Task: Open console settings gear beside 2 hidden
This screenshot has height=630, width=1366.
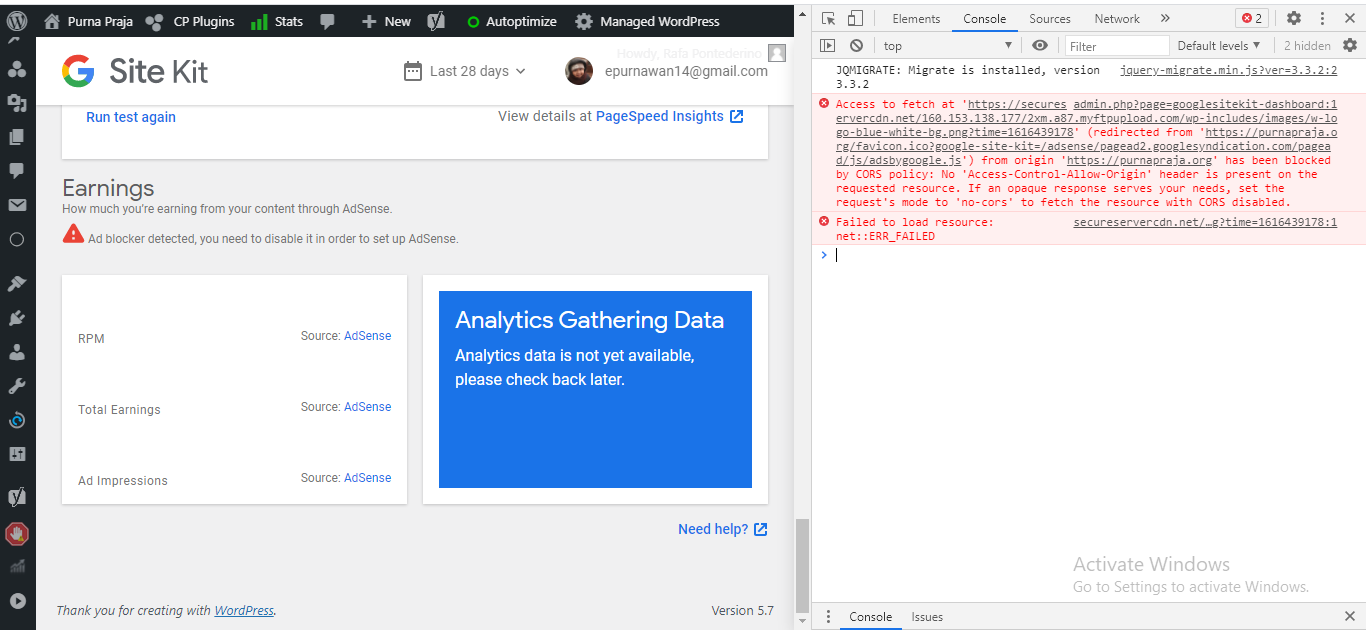Action: pos(1350,45)
